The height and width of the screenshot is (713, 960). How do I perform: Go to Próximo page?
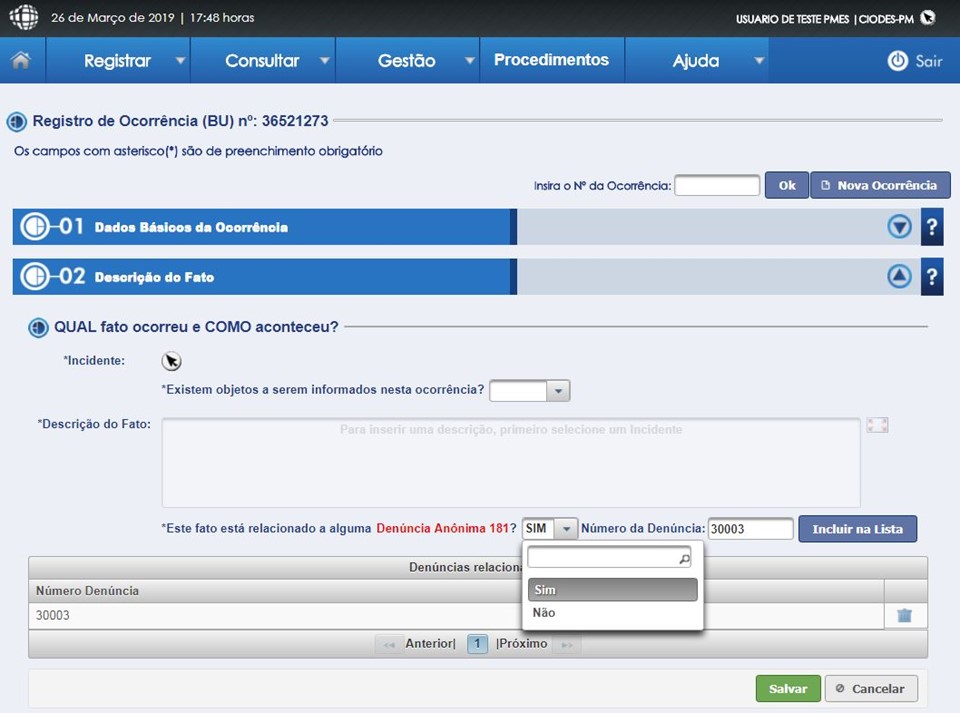(x=522, y=644)
